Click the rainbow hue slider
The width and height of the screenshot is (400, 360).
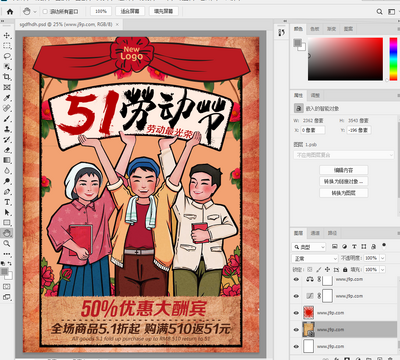(x=393, y=59)
